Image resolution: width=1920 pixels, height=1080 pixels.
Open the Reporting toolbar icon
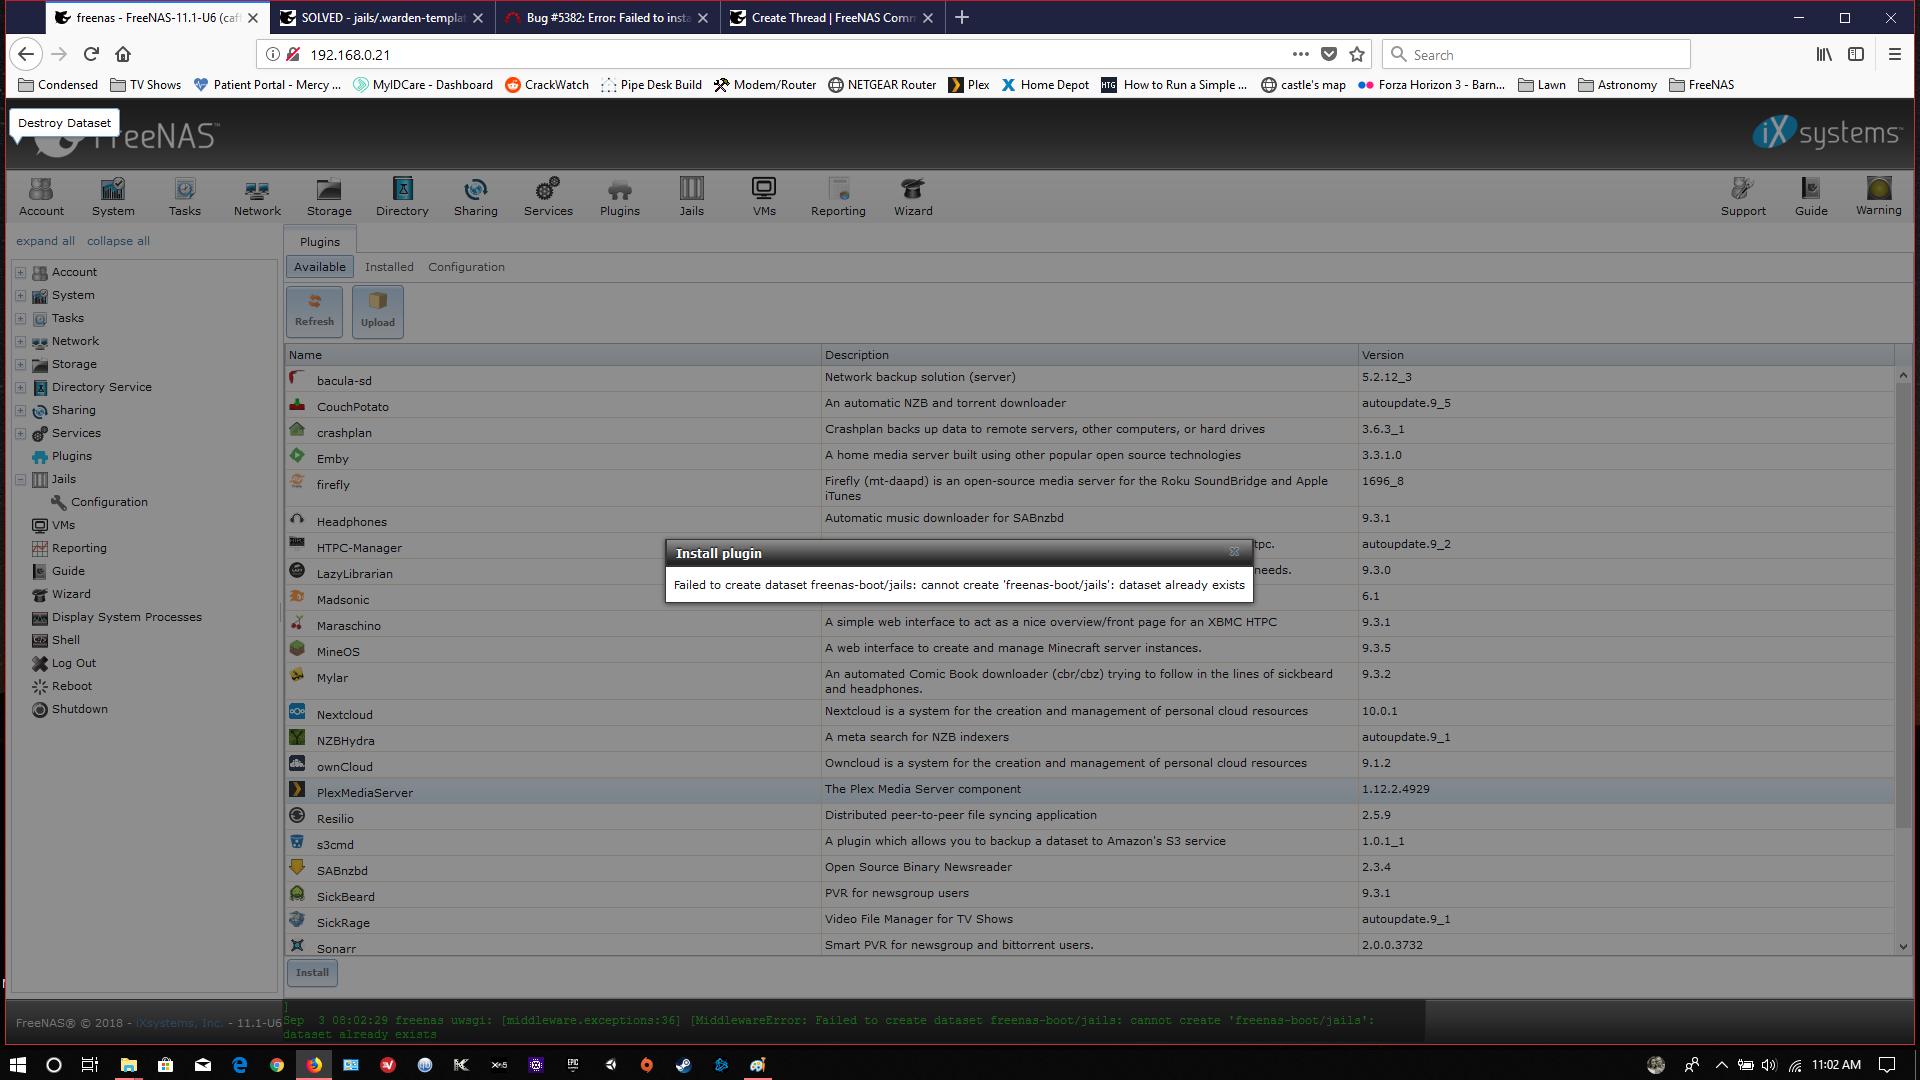point(838,196)
